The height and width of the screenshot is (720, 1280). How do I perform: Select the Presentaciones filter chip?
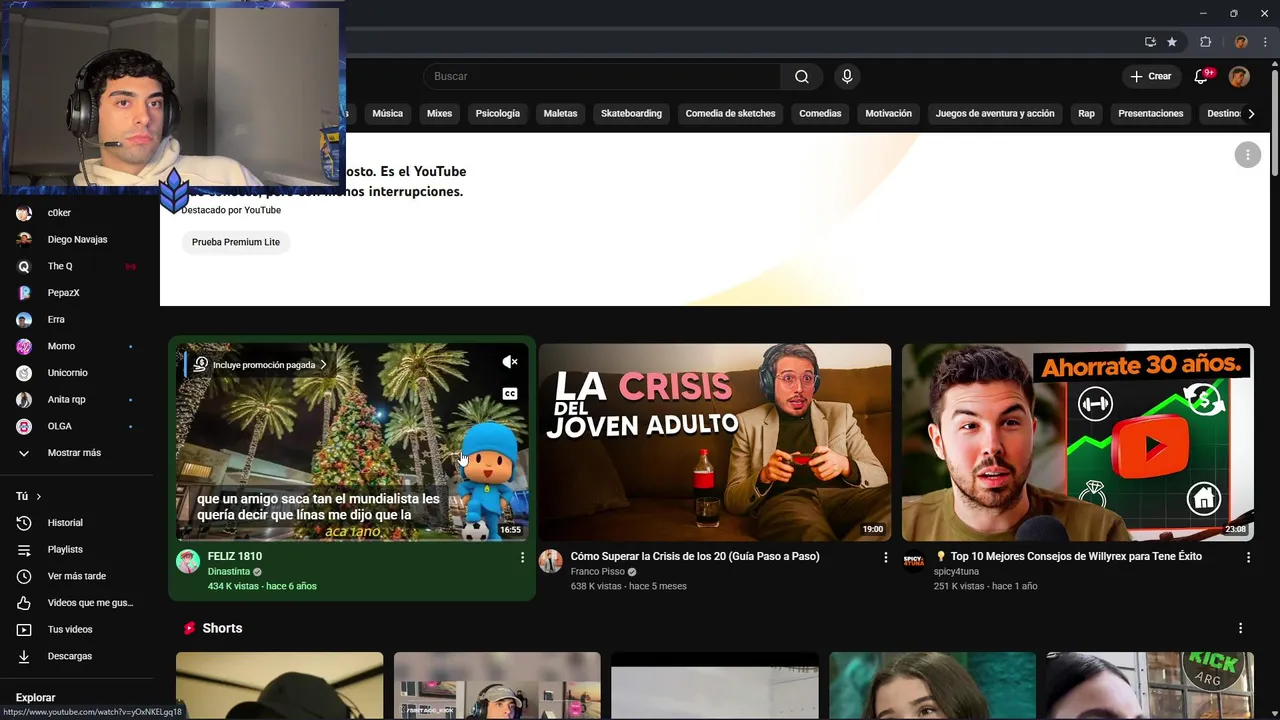pyautogui.click(x=1150, y=113)
